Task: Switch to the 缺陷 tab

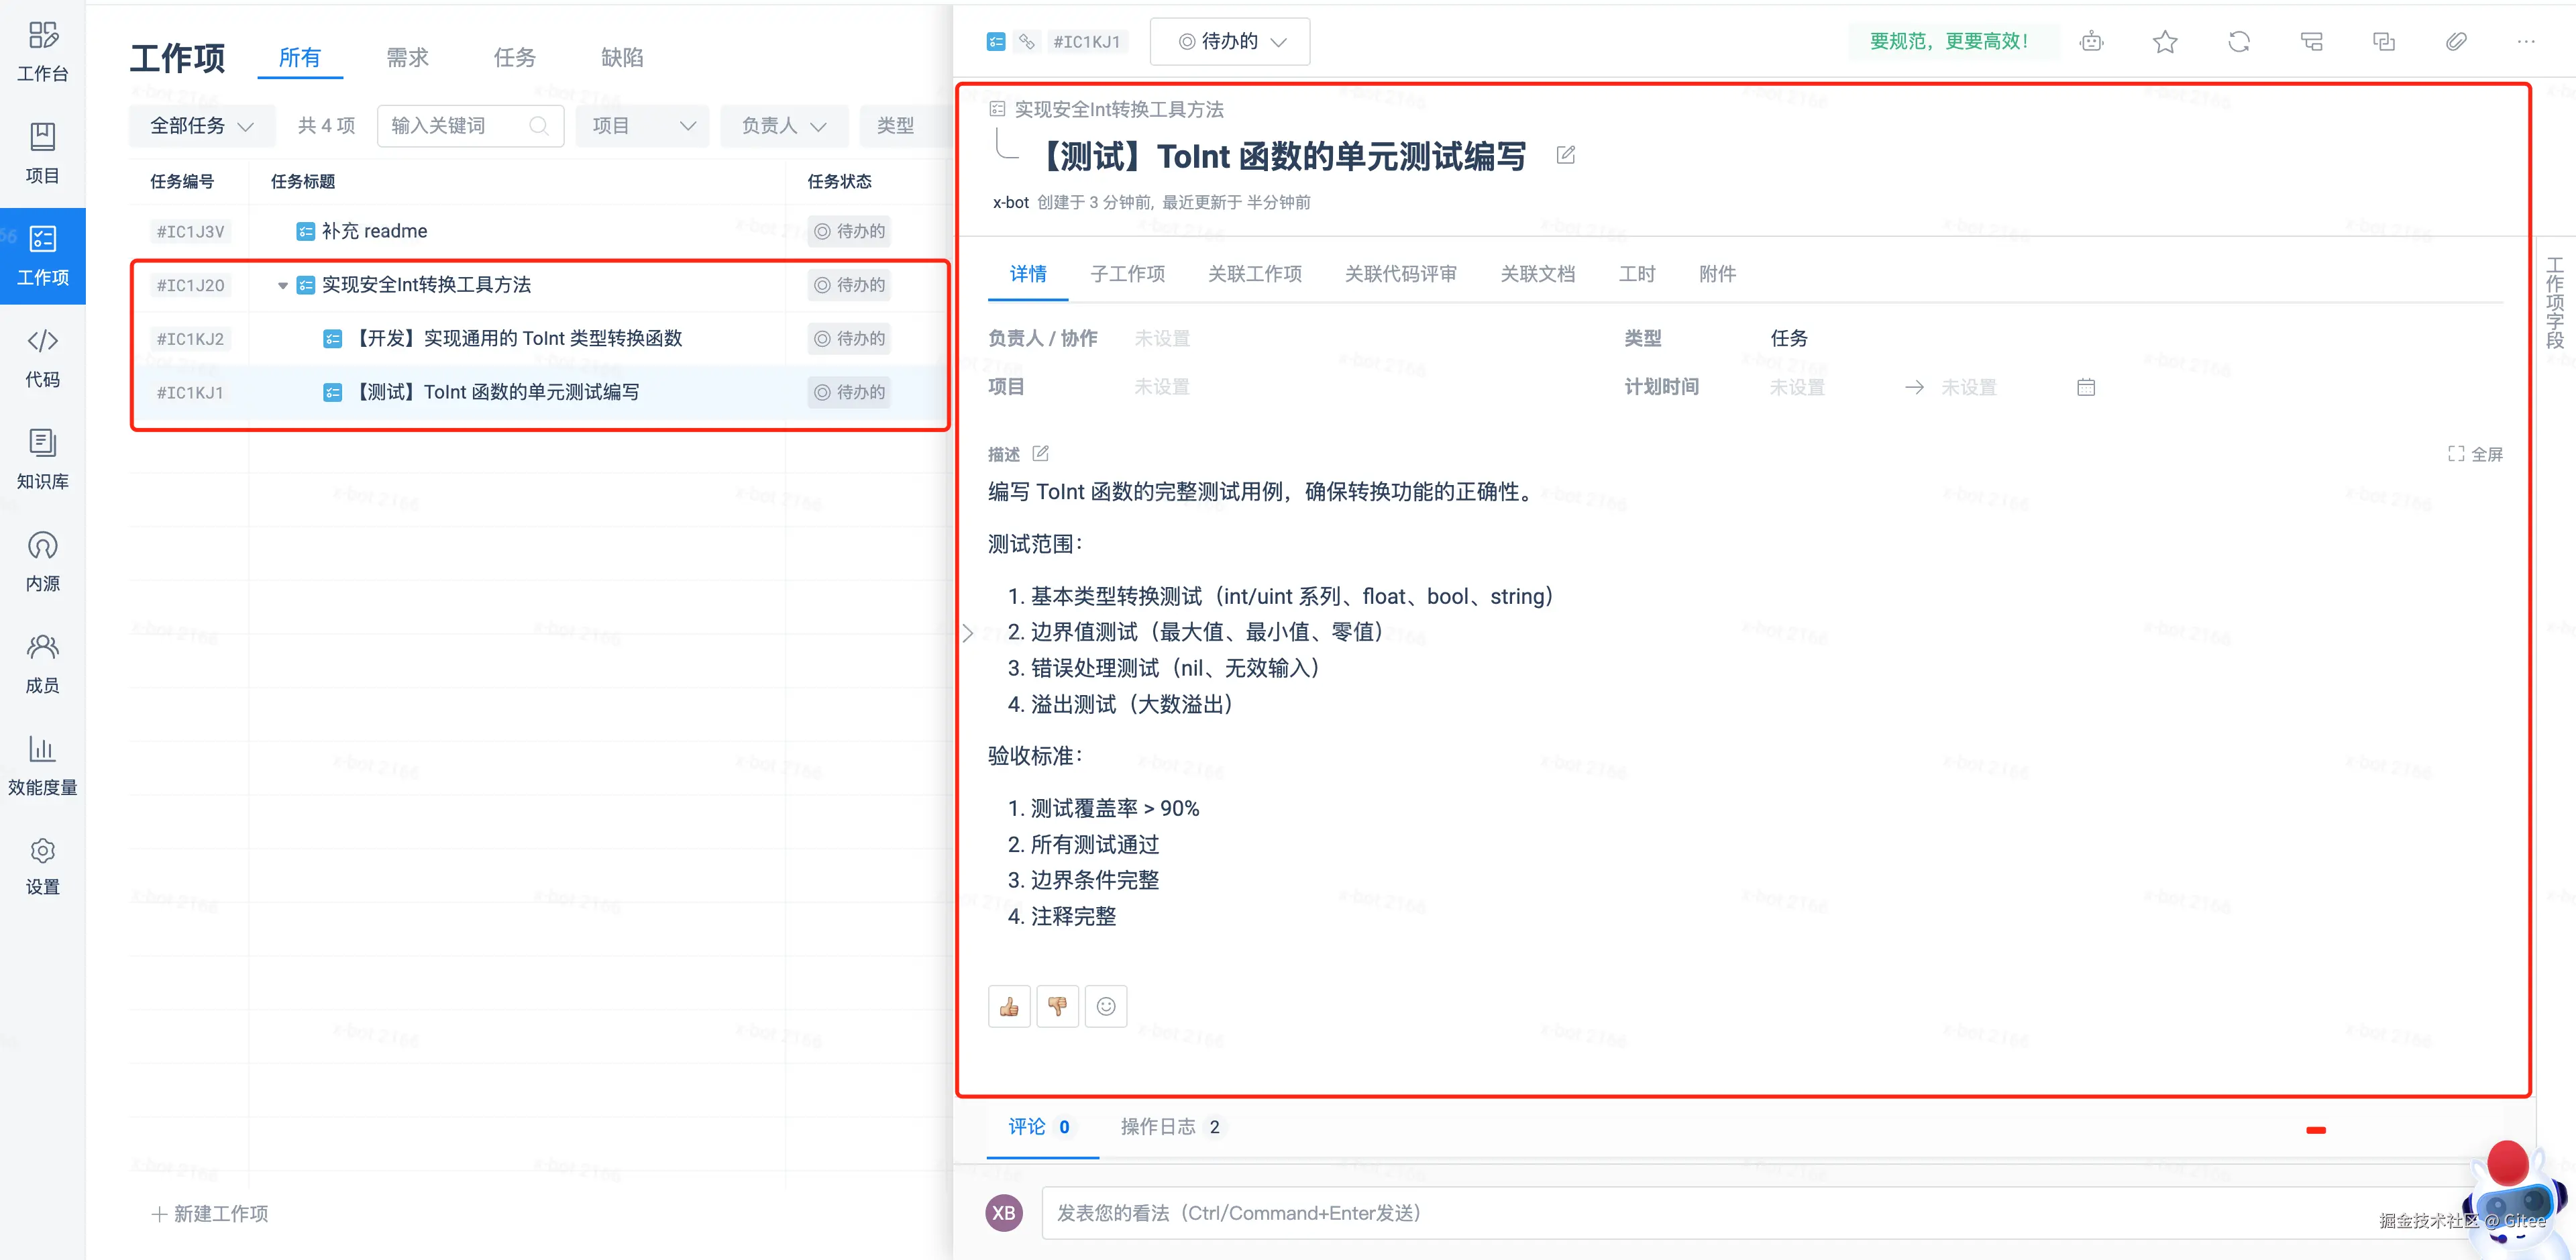Action: 621,58
